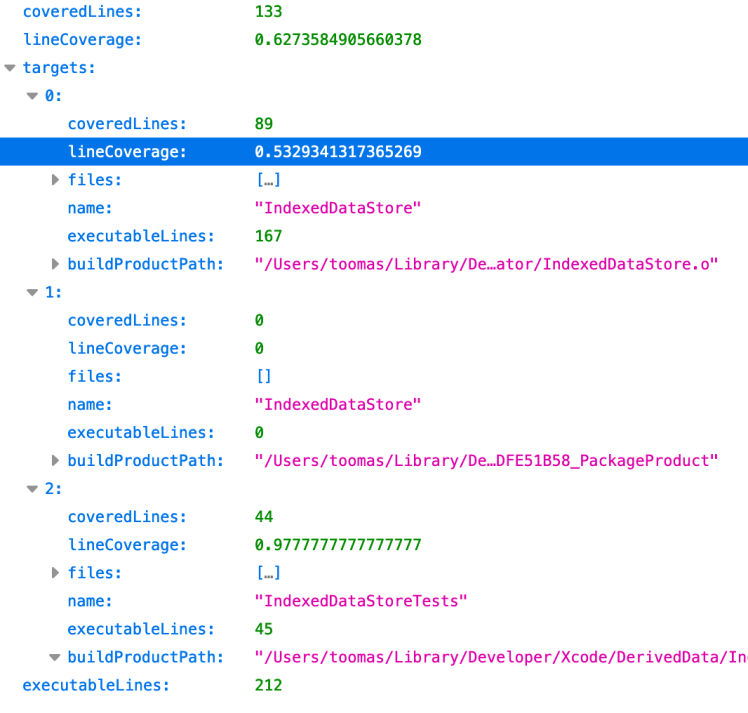Select top coveredLines value 133
The image size is (748, 713).
click(x=269, y=11)
